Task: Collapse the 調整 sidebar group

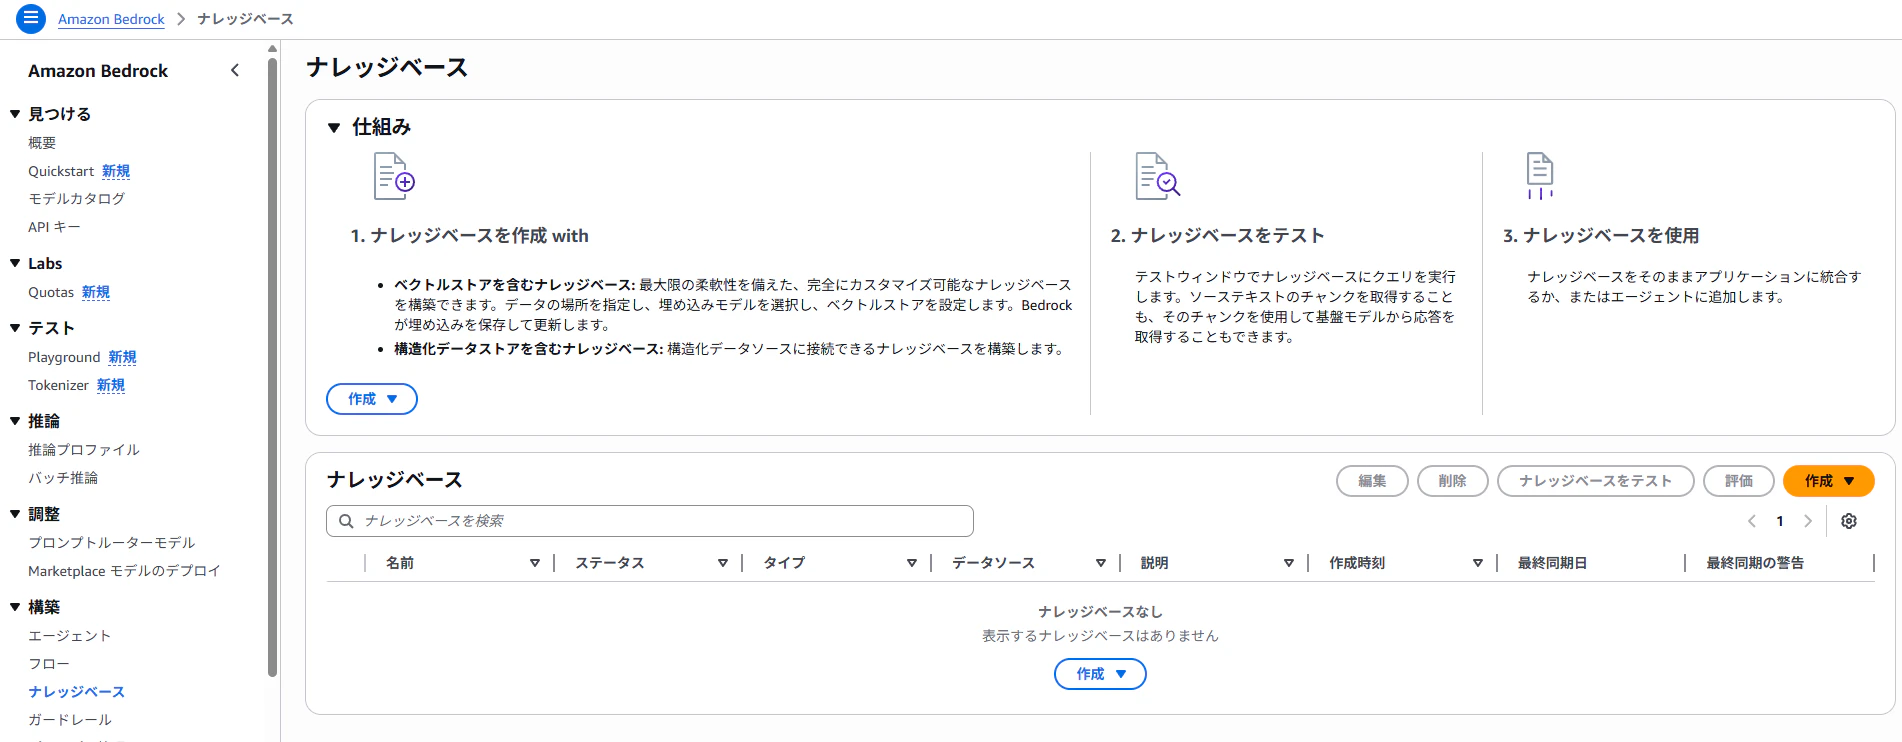Action: click(15, 514)
